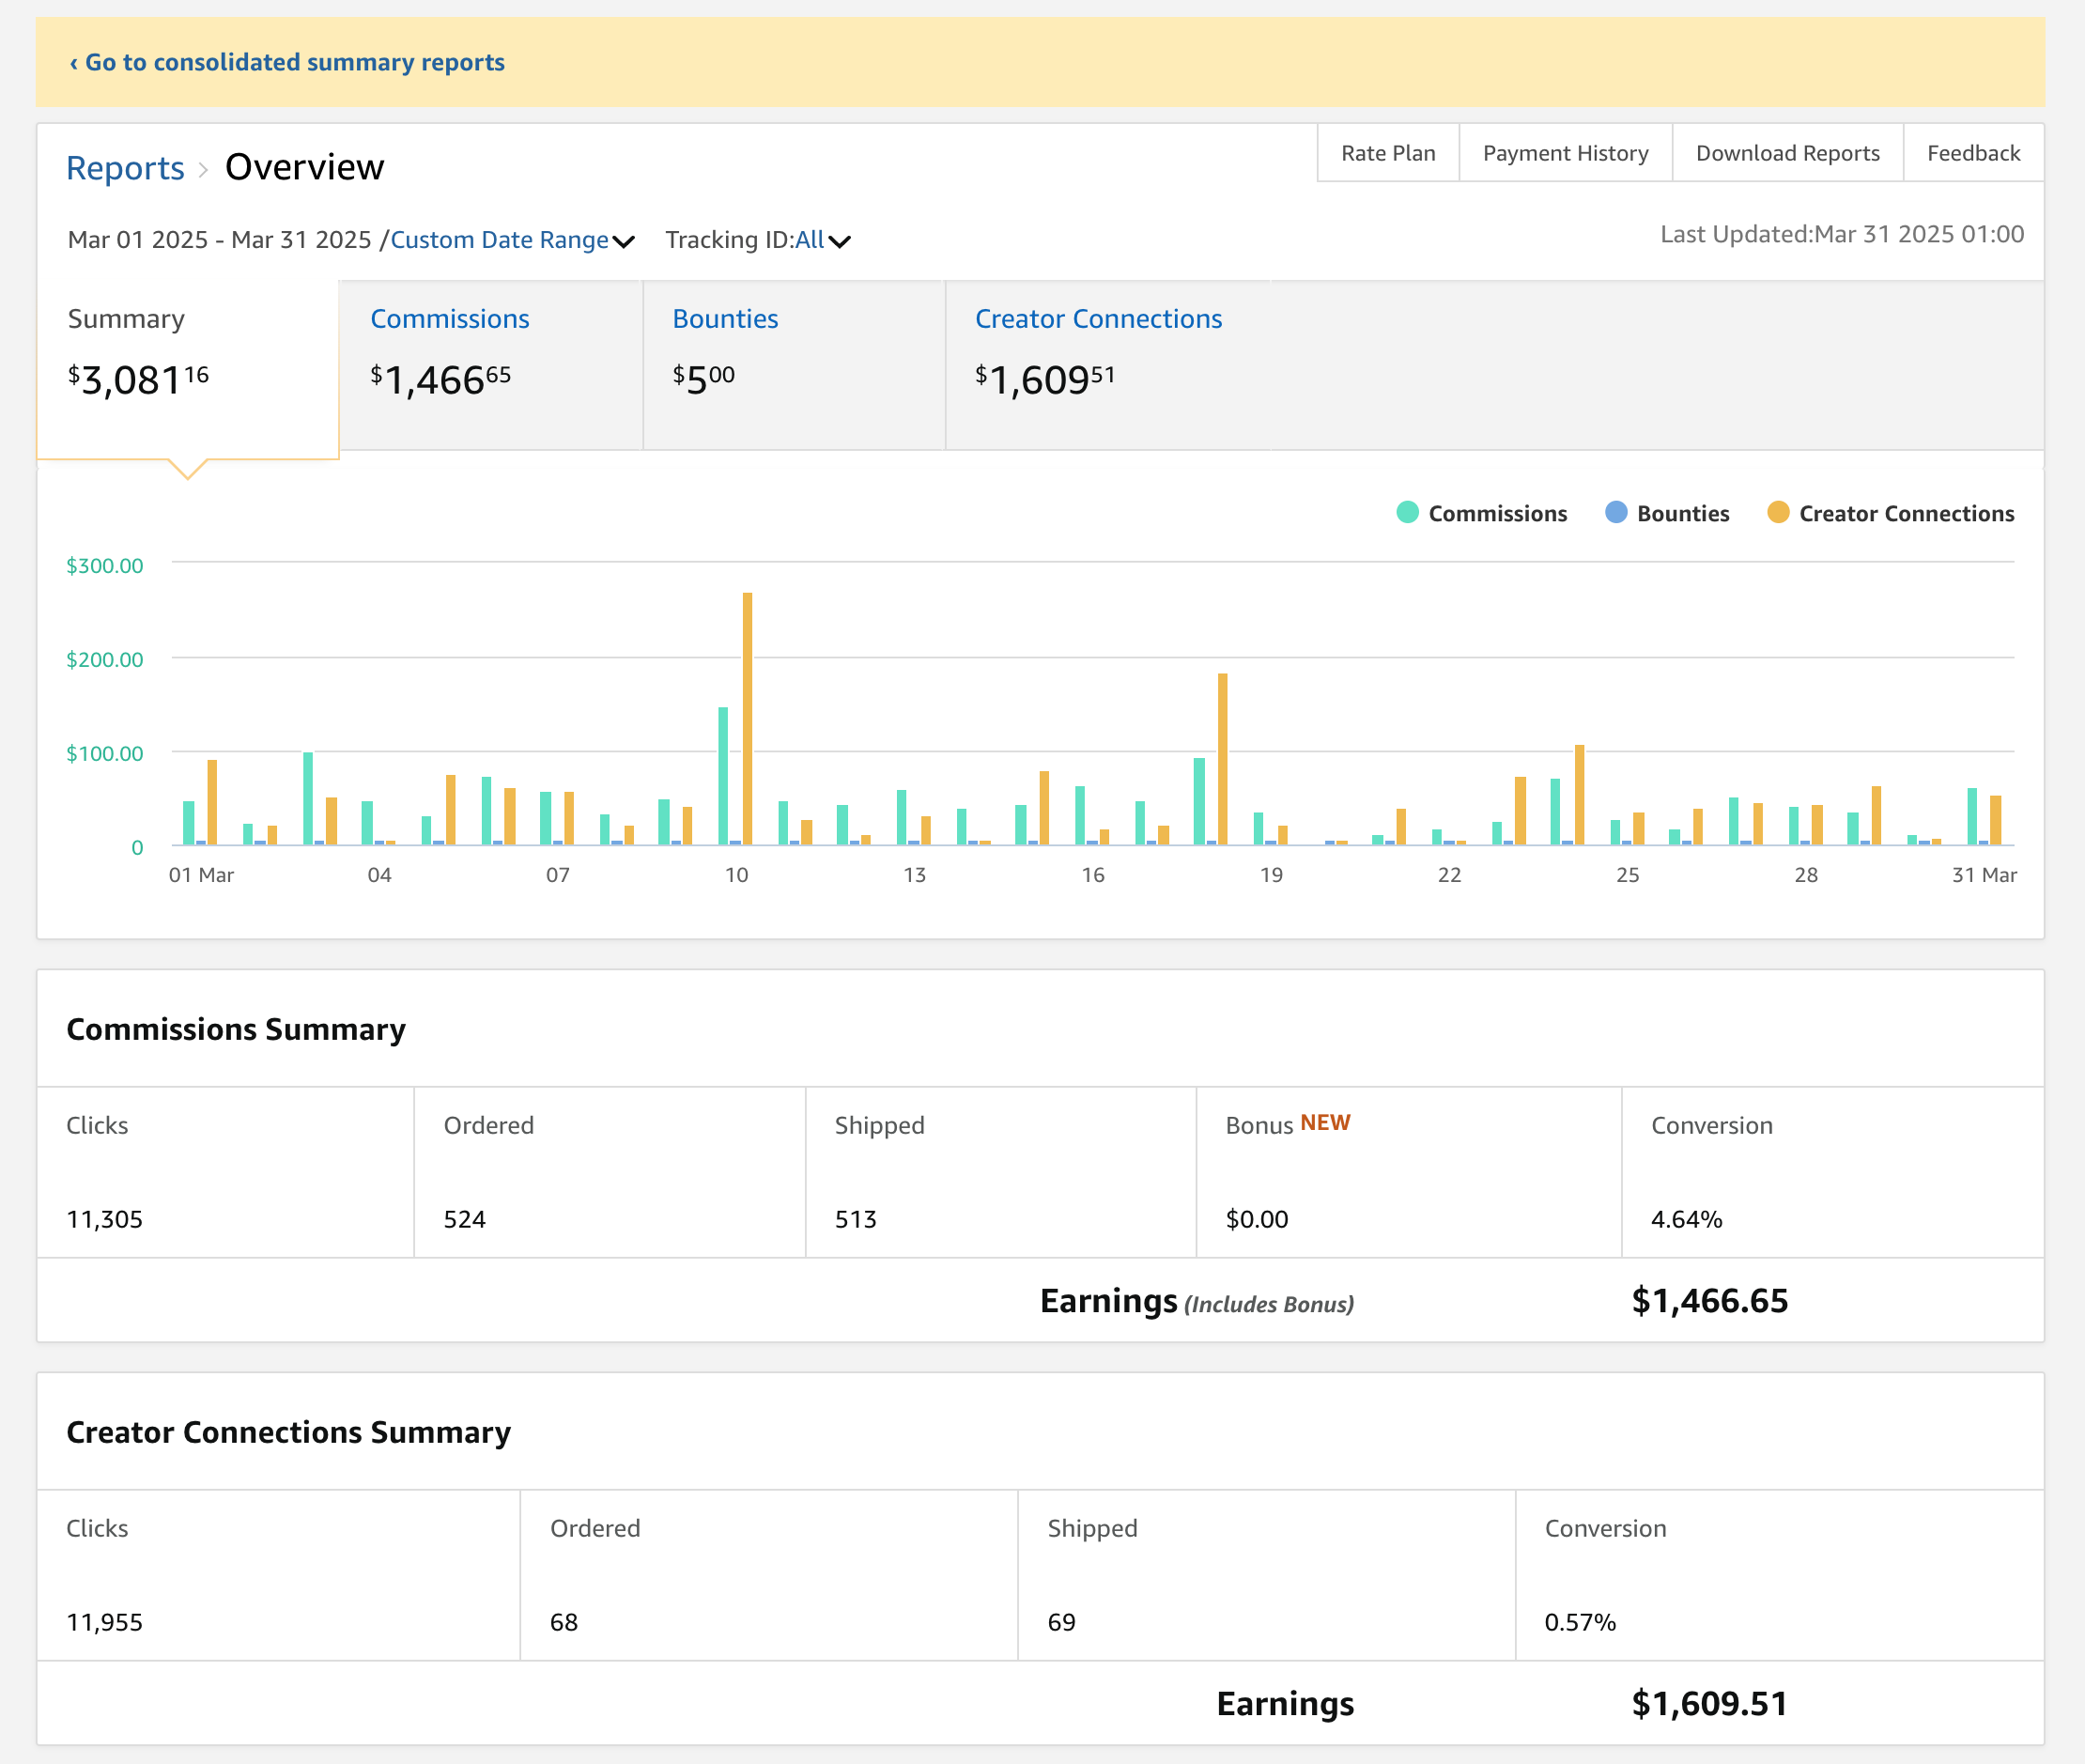Go to consolidated summary reports link
Image resolution: width=2085 pixels, height=1764 pixels.
click(287, 62)
